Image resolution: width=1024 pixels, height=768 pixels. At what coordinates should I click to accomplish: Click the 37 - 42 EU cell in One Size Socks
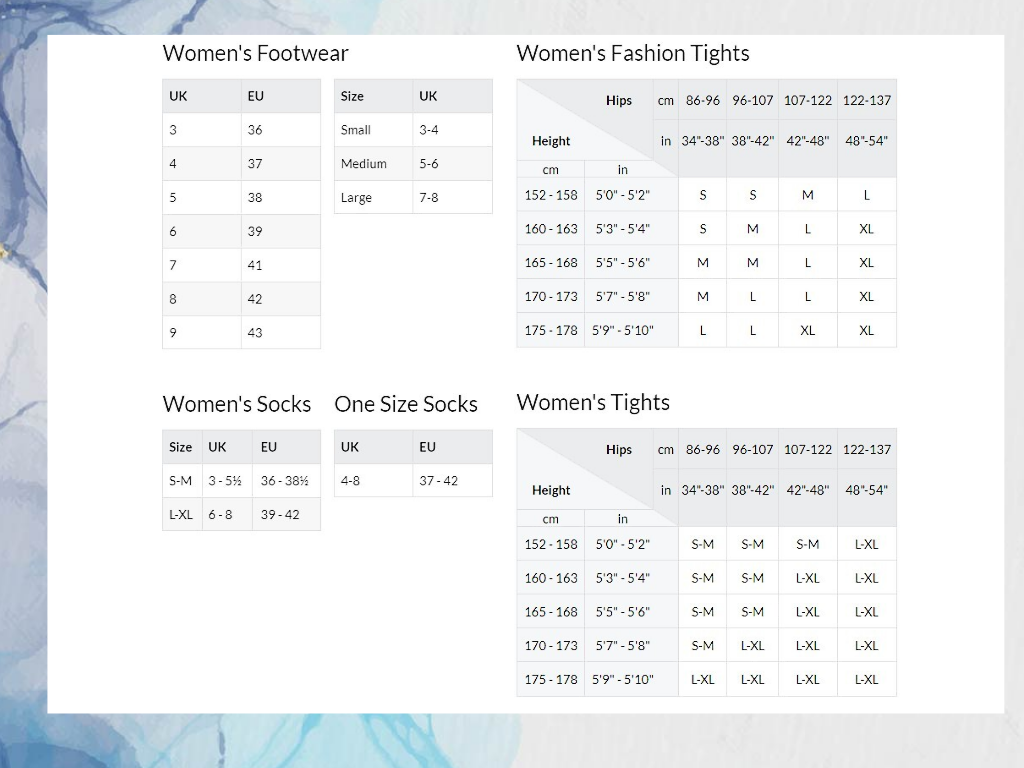438,481
